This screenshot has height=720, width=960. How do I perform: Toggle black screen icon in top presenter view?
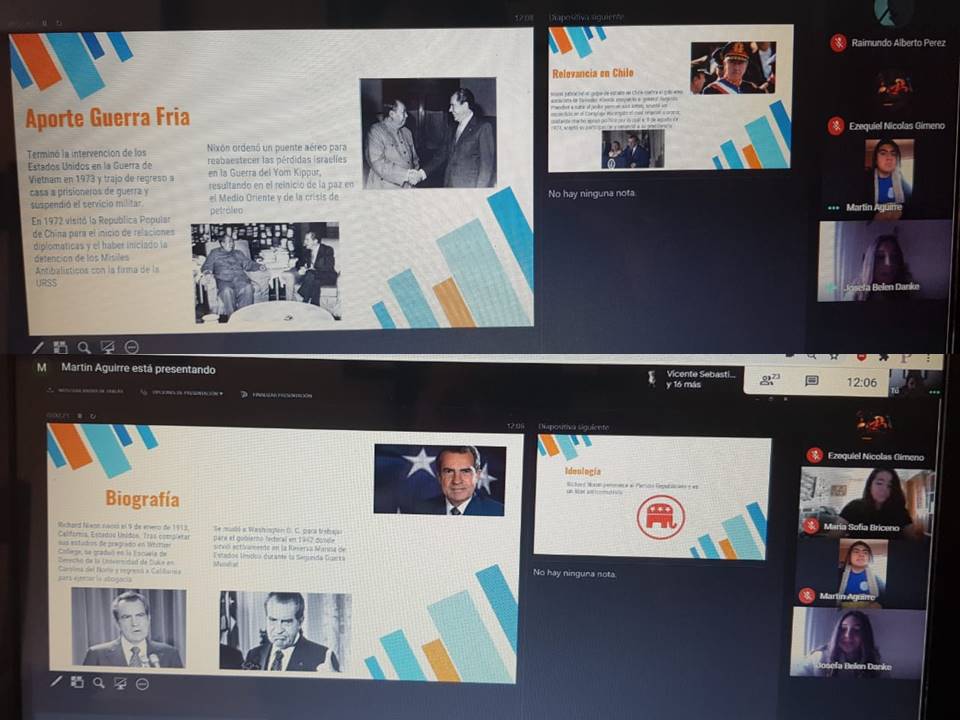tap(108, 347)
